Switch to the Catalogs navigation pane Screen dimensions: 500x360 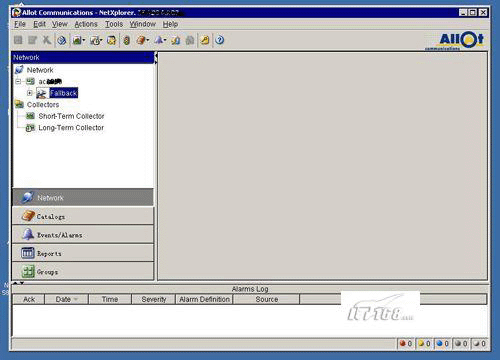[83, 216]
